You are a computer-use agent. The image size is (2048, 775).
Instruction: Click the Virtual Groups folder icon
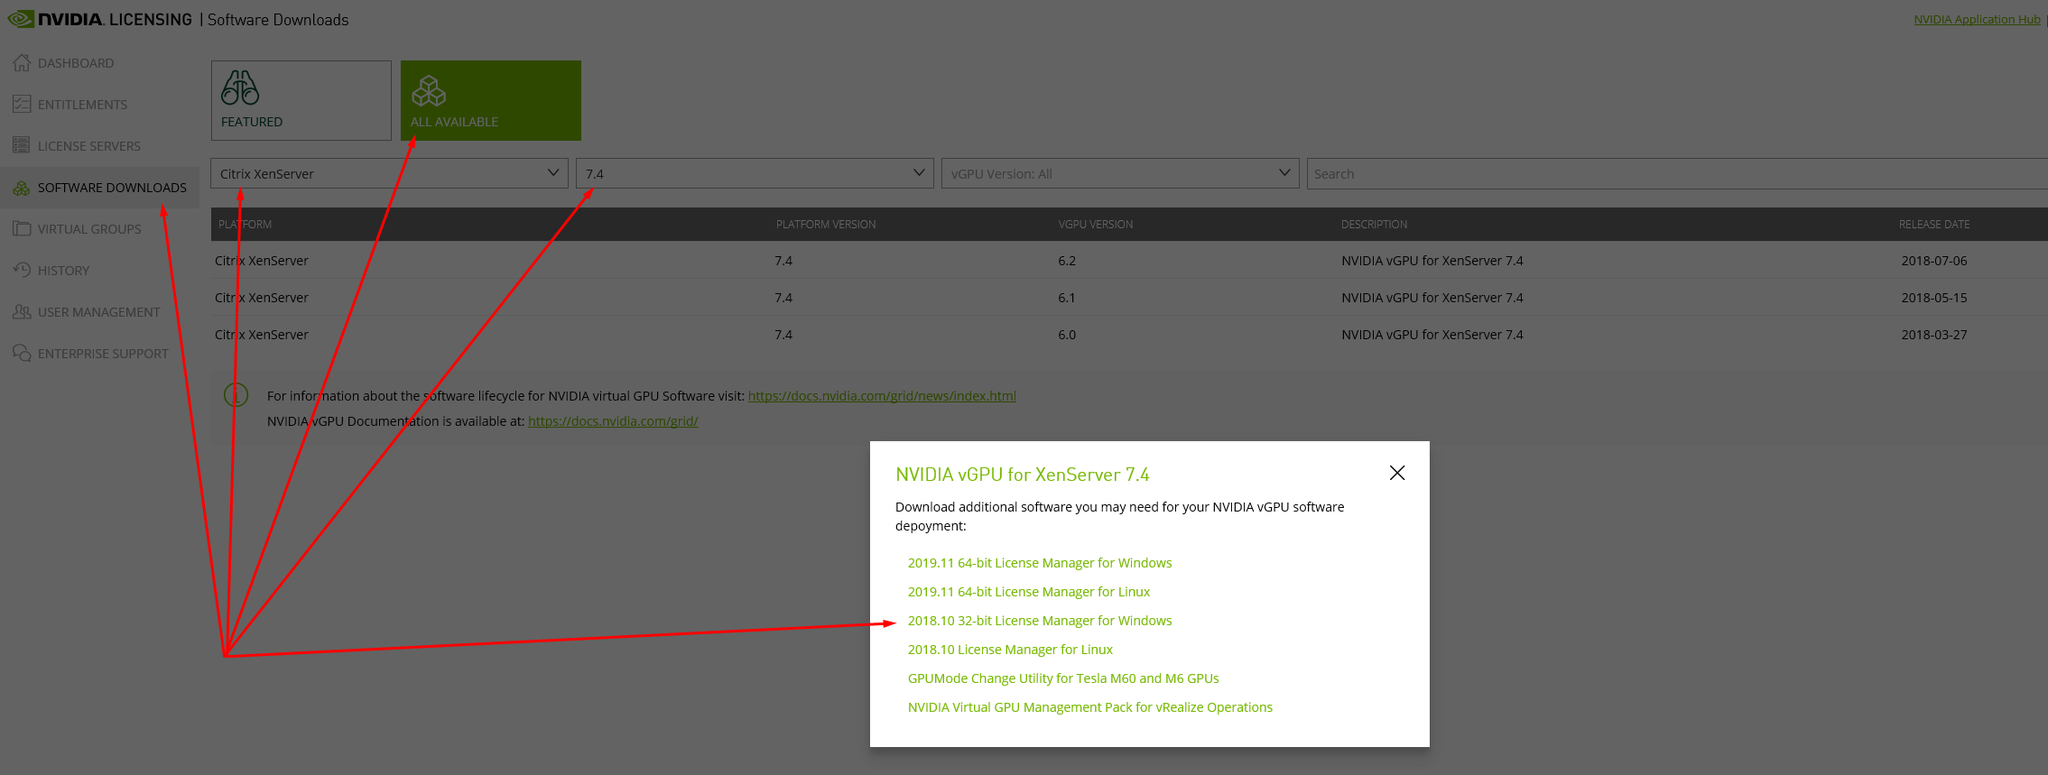click(x=21, y=229)
